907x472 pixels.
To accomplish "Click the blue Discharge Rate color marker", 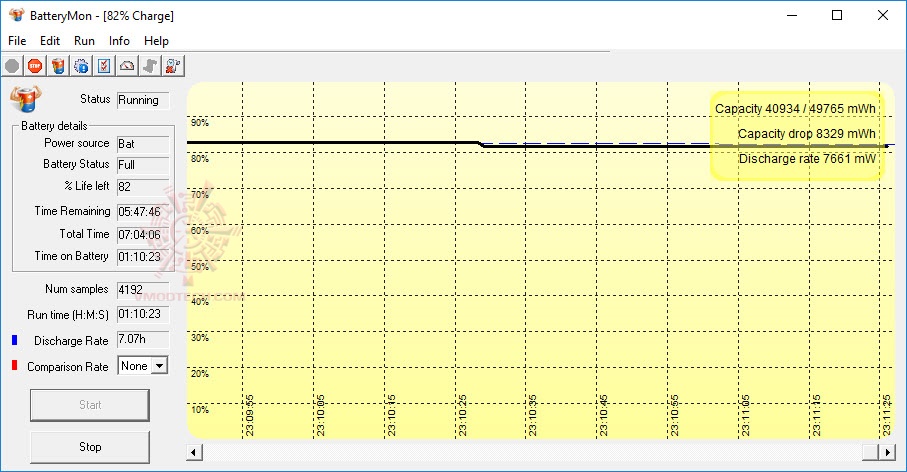I will click(x=14, y=340).
